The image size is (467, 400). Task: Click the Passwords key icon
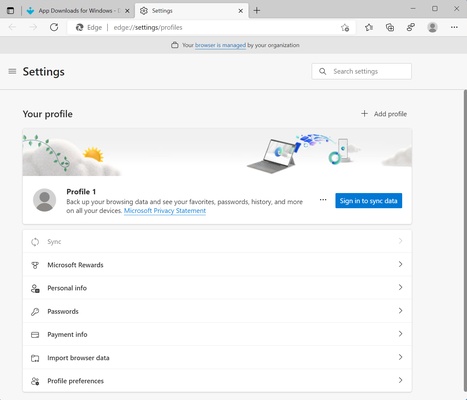(x=35, y=312)
